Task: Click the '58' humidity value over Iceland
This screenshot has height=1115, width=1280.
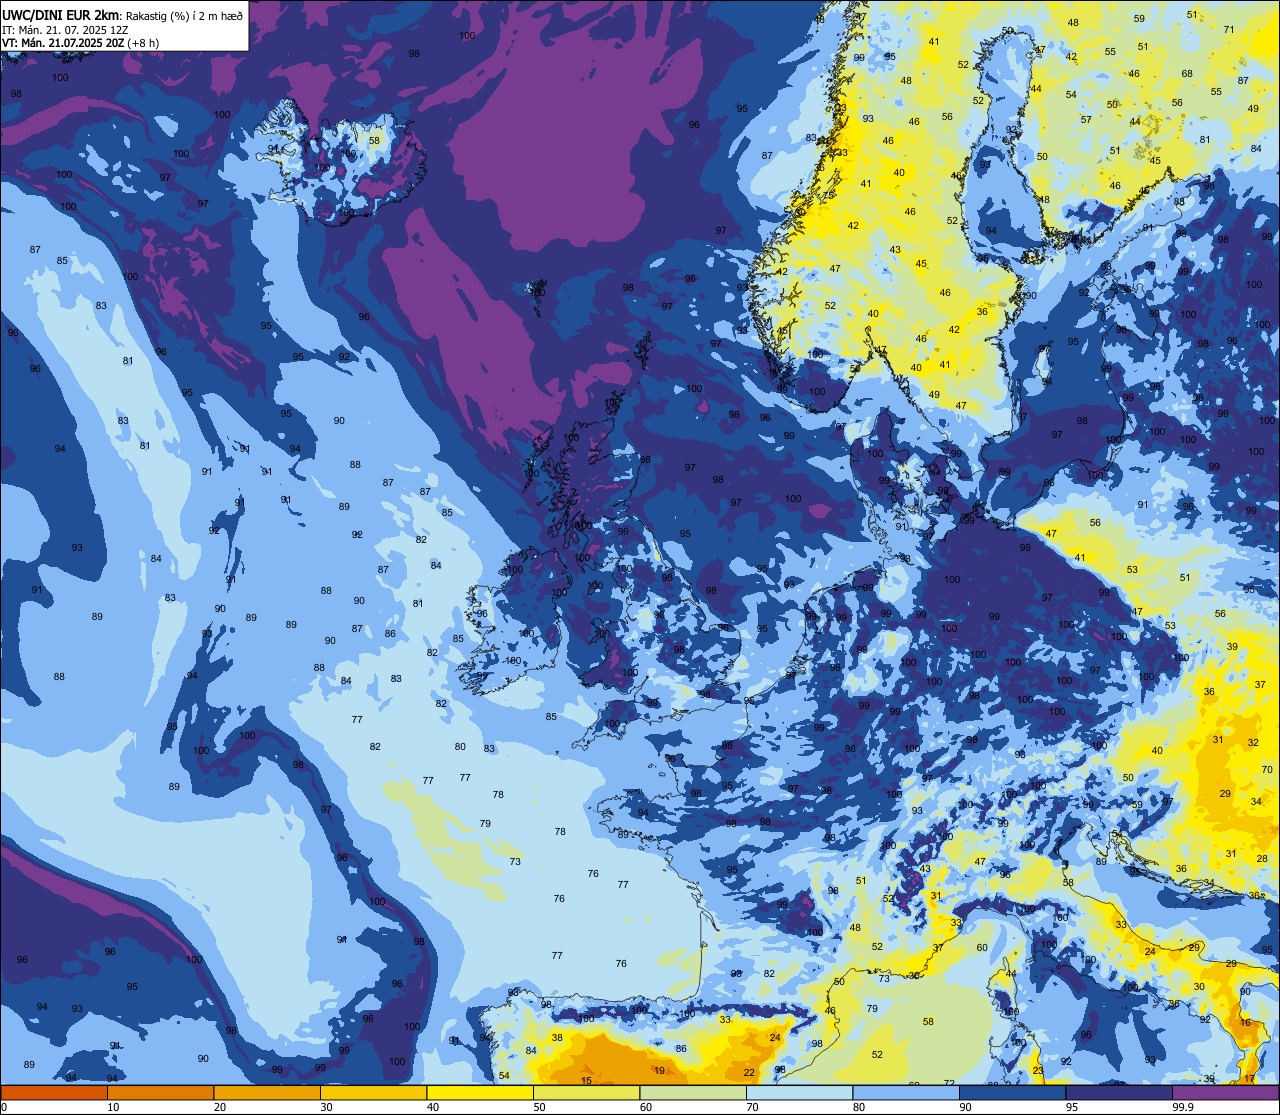Action: (x=374, y=141)
